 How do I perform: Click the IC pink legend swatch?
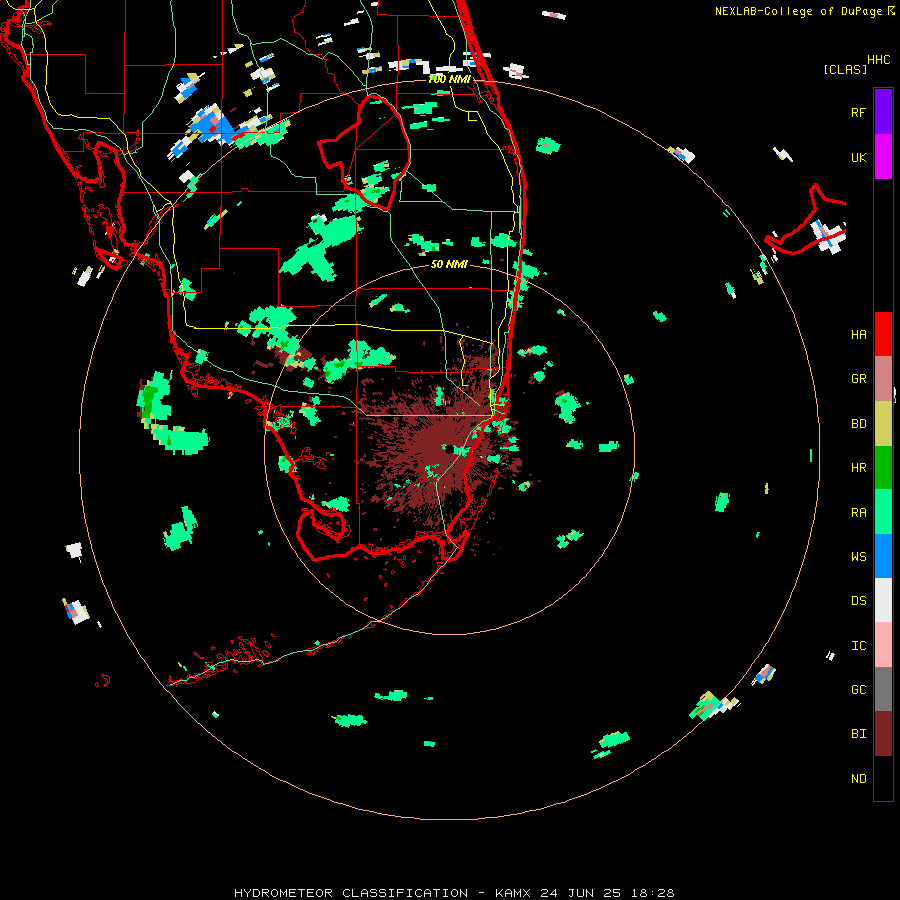tap(883, 645)
